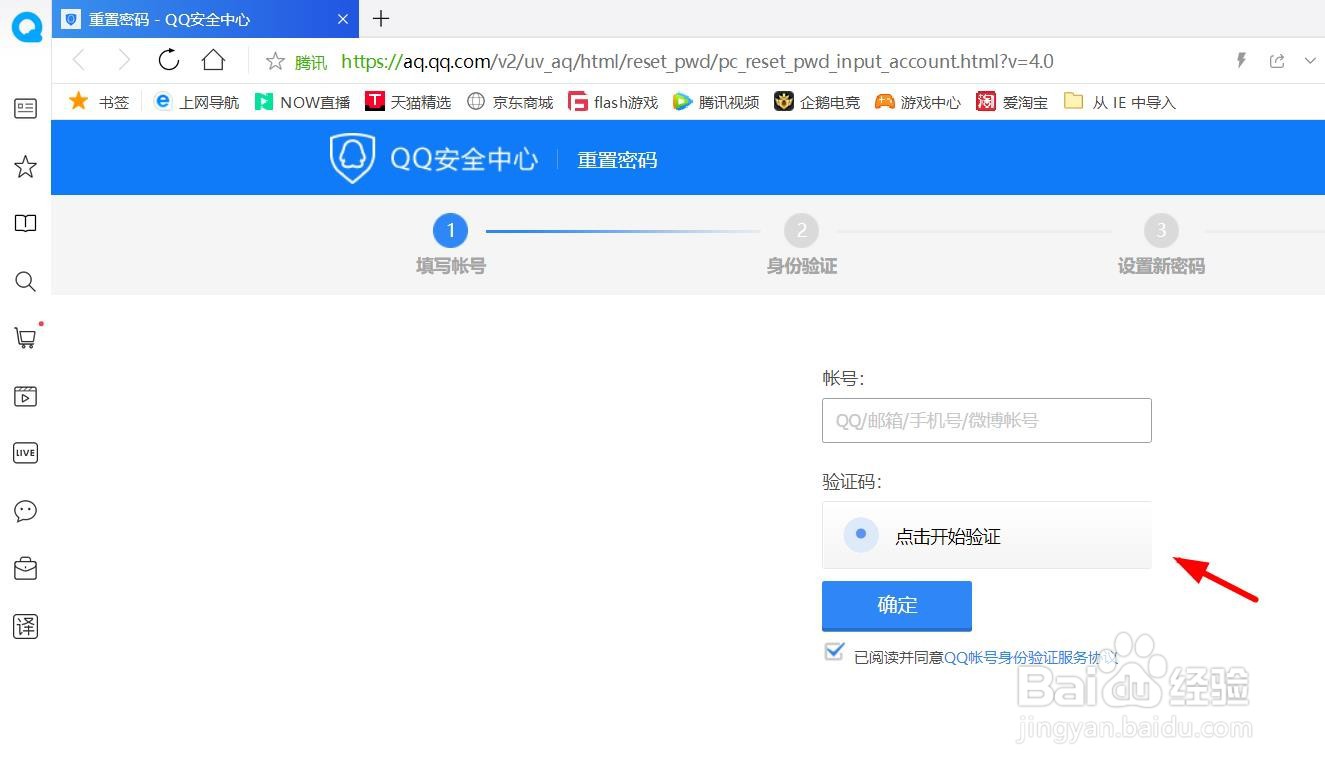Viewport: 1325px width, 774px height.
Task: Select step 2 身份验证
Action: click(x=801, y=245)
